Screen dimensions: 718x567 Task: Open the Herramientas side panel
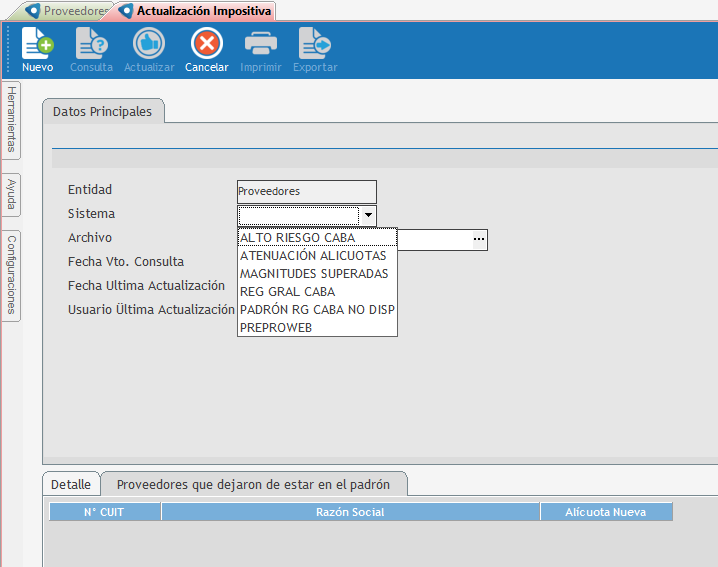pyautogui.click(x=11, y=119)
